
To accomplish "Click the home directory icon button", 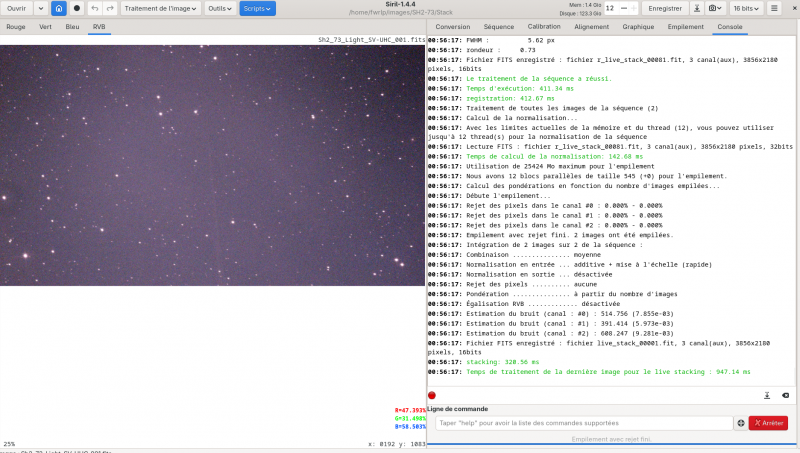I will [x=59, y=8].
